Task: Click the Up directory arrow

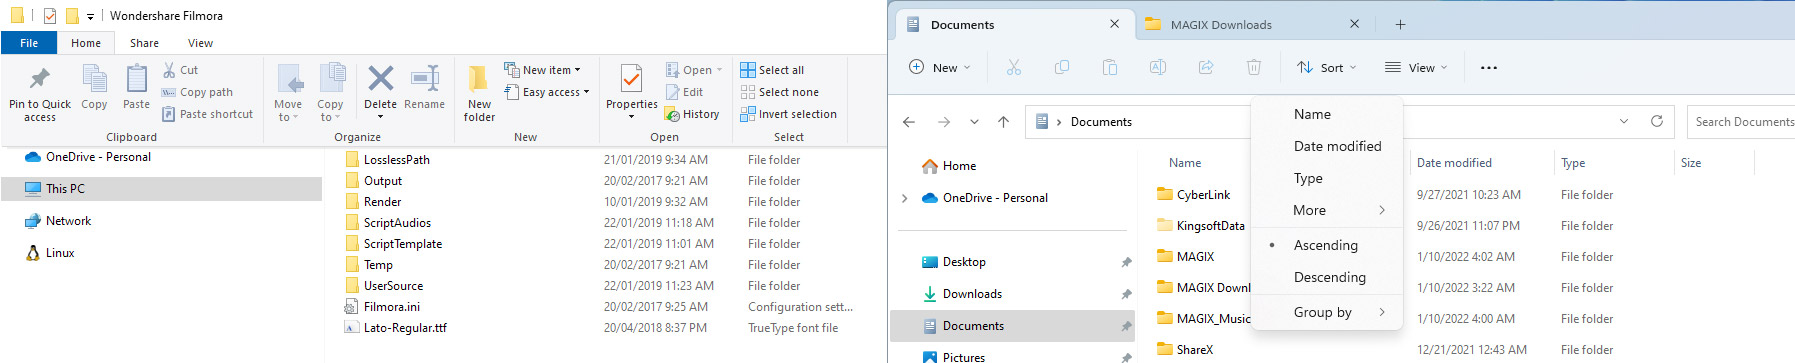Action: tap(1004, 122)
